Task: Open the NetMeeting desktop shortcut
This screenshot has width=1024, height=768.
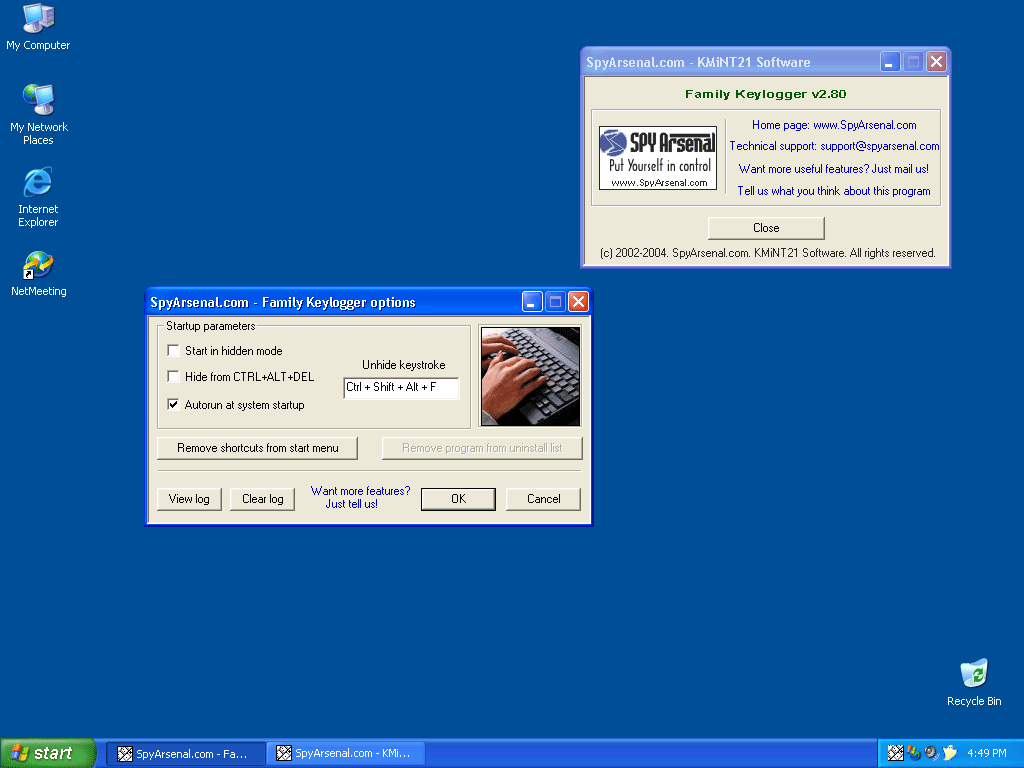Action: tap(38, 266)
